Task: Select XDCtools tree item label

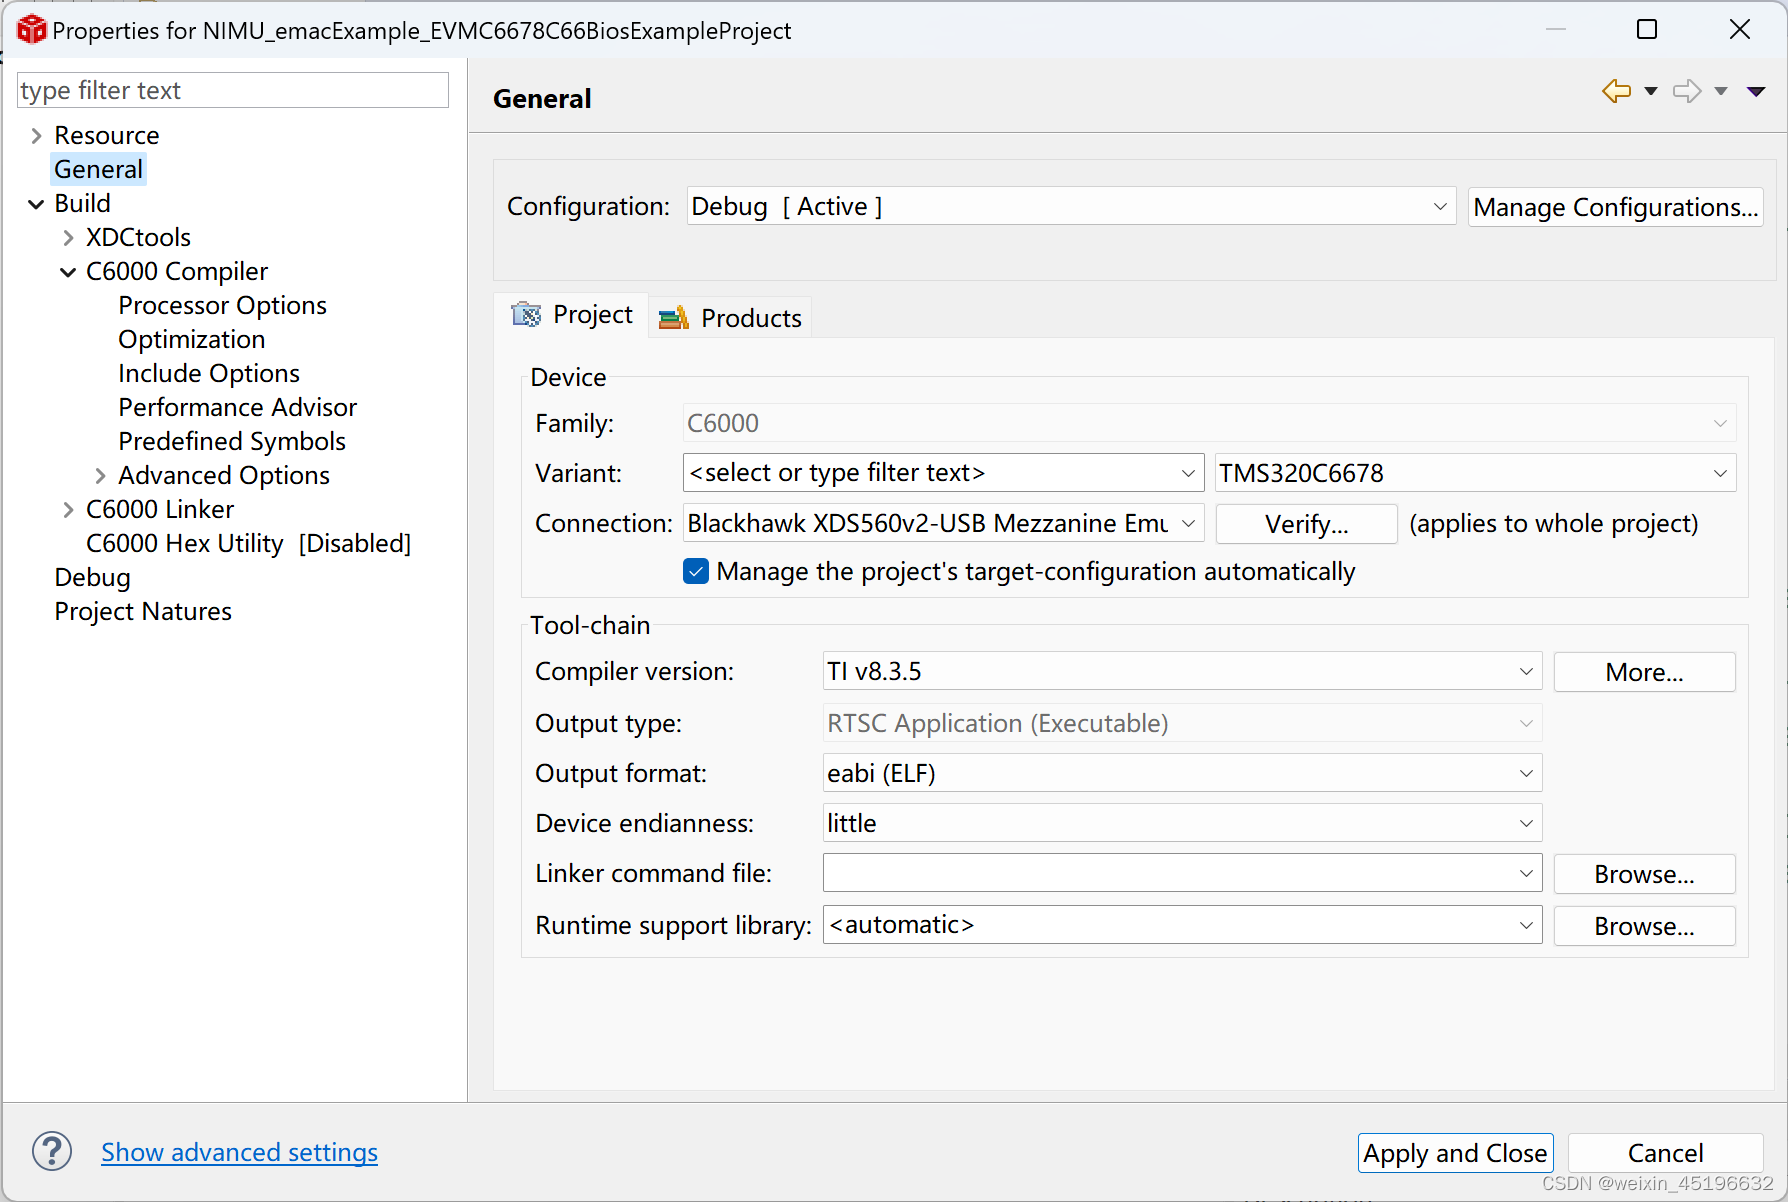Action: click(138, 237)
